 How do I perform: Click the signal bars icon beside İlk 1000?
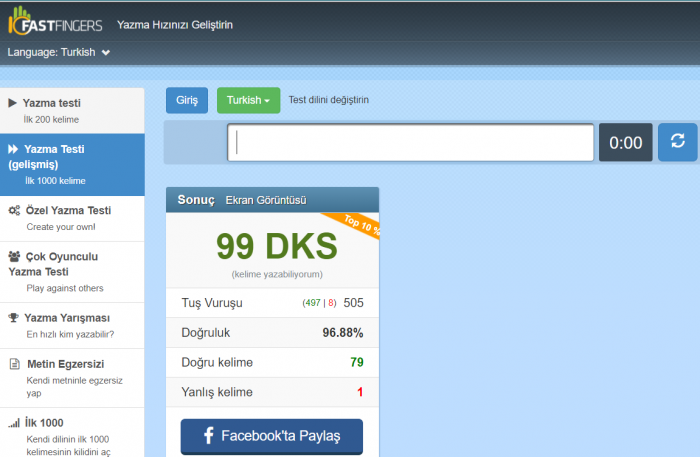(x=14, y=423)
